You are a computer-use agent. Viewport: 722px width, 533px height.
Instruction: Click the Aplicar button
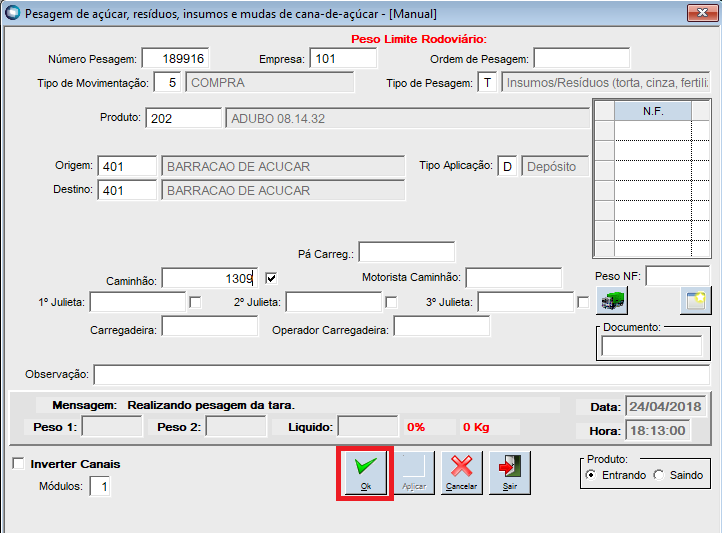point(413,473)
